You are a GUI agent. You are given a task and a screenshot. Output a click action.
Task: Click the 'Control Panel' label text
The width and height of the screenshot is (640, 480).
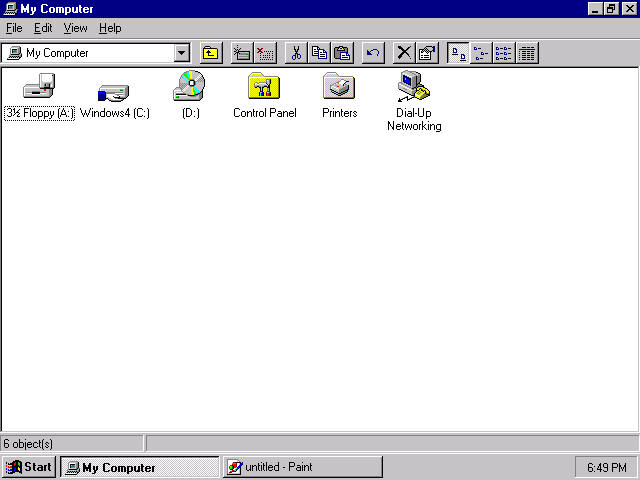tap(264, 113)
